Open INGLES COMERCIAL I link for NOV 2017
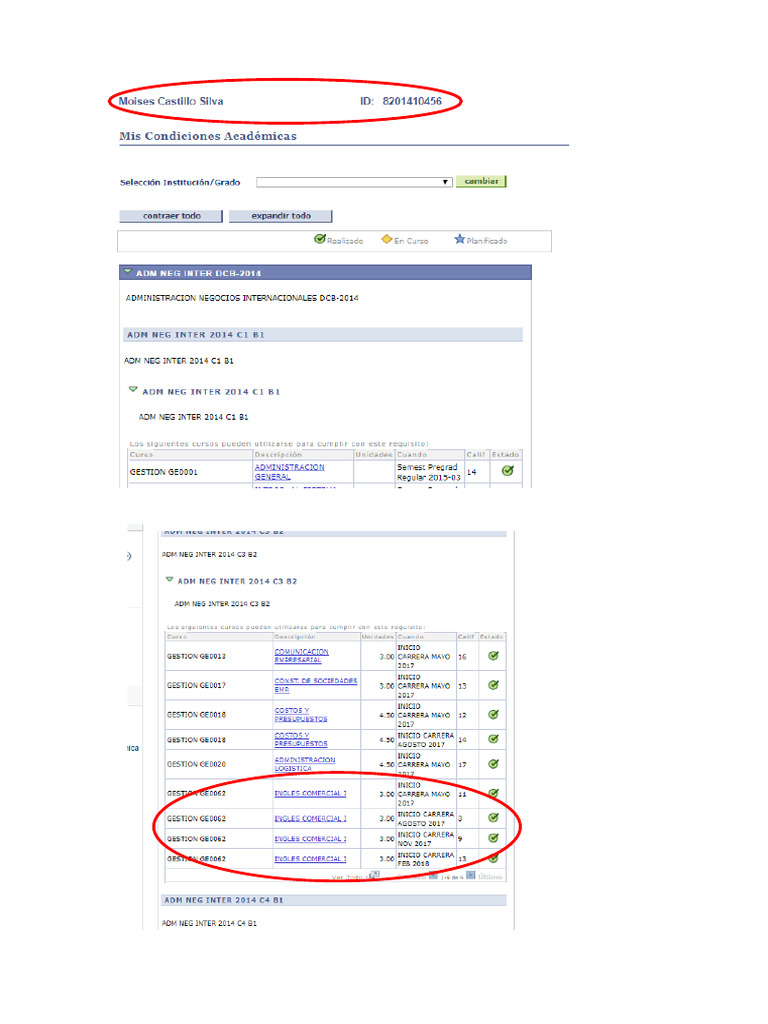The height and width of the screenshot is (1024, 768). coord(310,839)
